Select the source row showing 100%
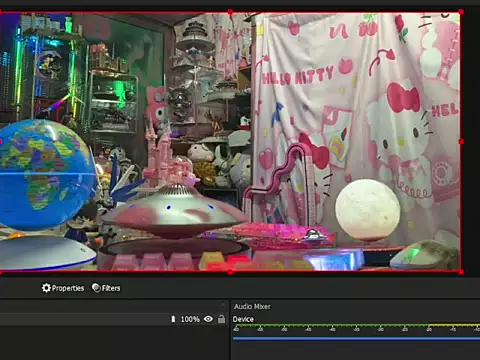480x360 pixels. [x=113, y=319]
